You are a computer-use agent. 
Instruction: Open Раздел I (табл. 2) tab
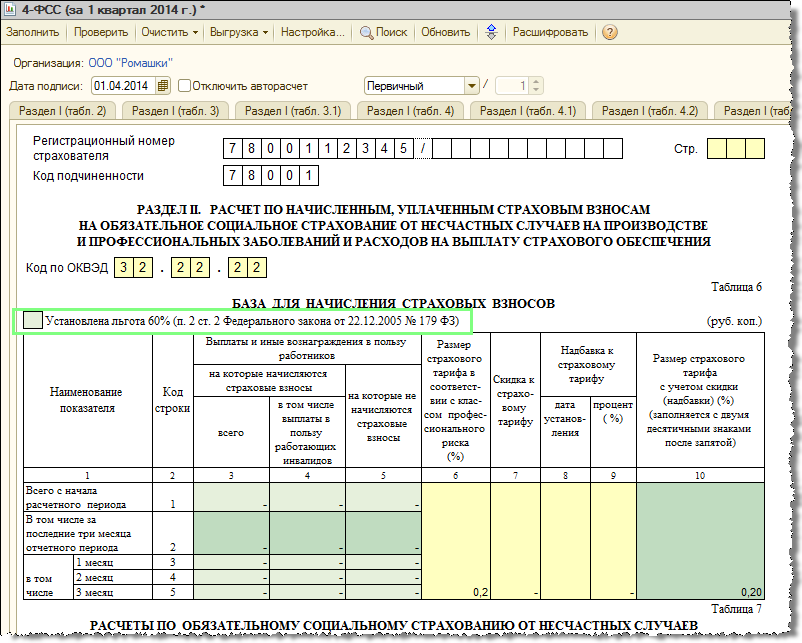(62, 110)
